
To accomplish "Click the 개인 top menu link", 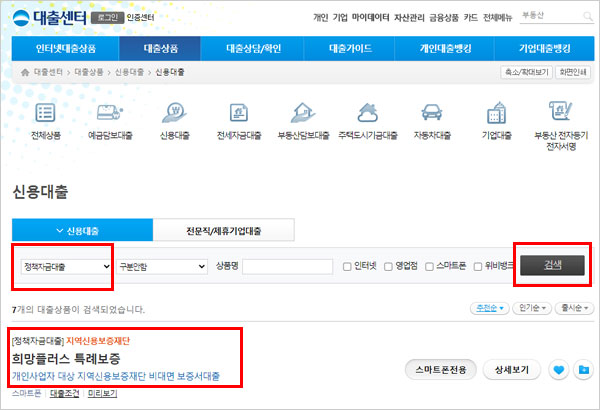I will click(x=321, y=18).
